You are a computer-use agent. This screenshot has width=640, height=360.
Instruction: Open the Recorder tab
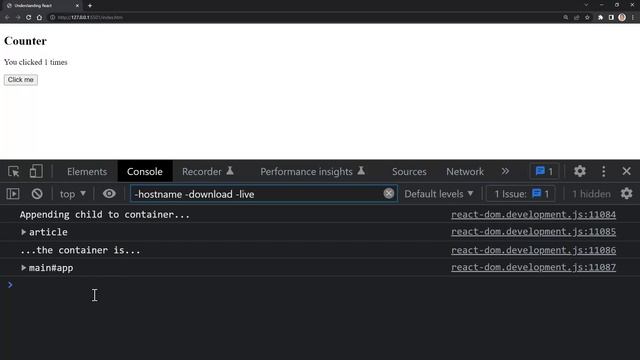207,172
